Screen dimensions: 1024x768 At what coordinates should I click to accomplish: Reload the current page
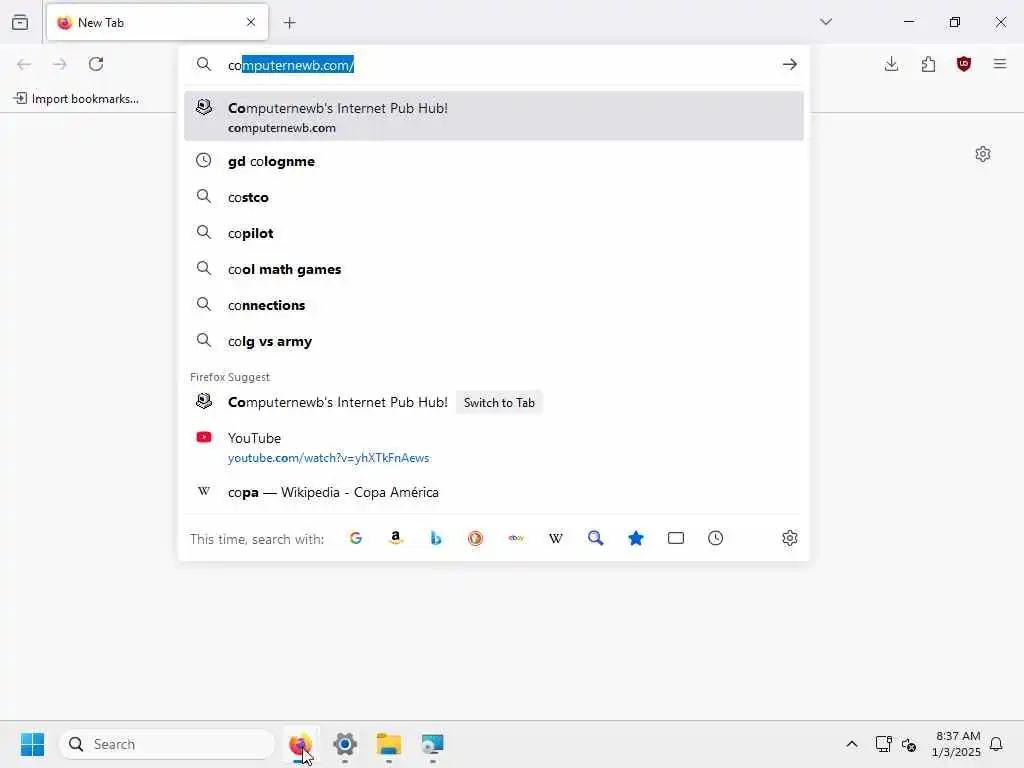(x=96, y=64)
